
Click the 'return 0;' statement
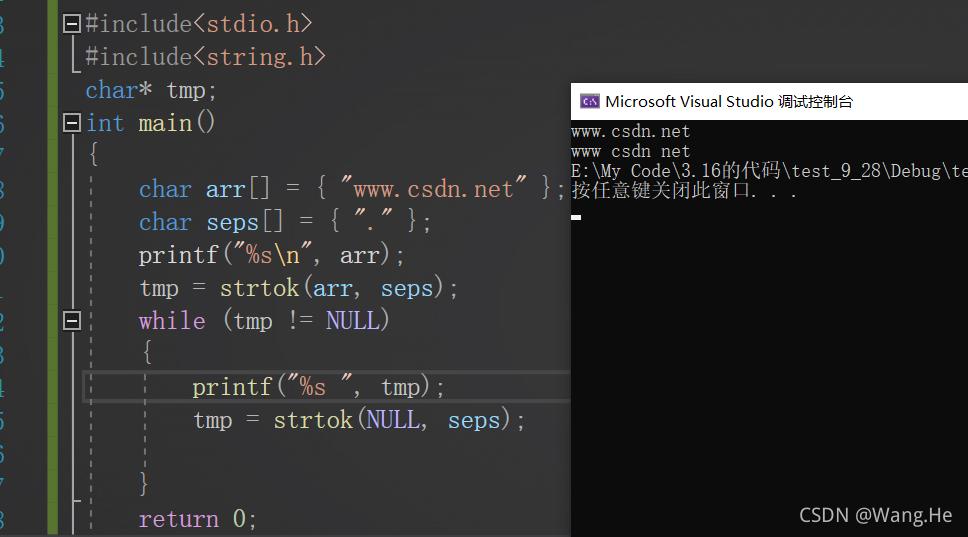pyautogui.click(x=198, y=519)
